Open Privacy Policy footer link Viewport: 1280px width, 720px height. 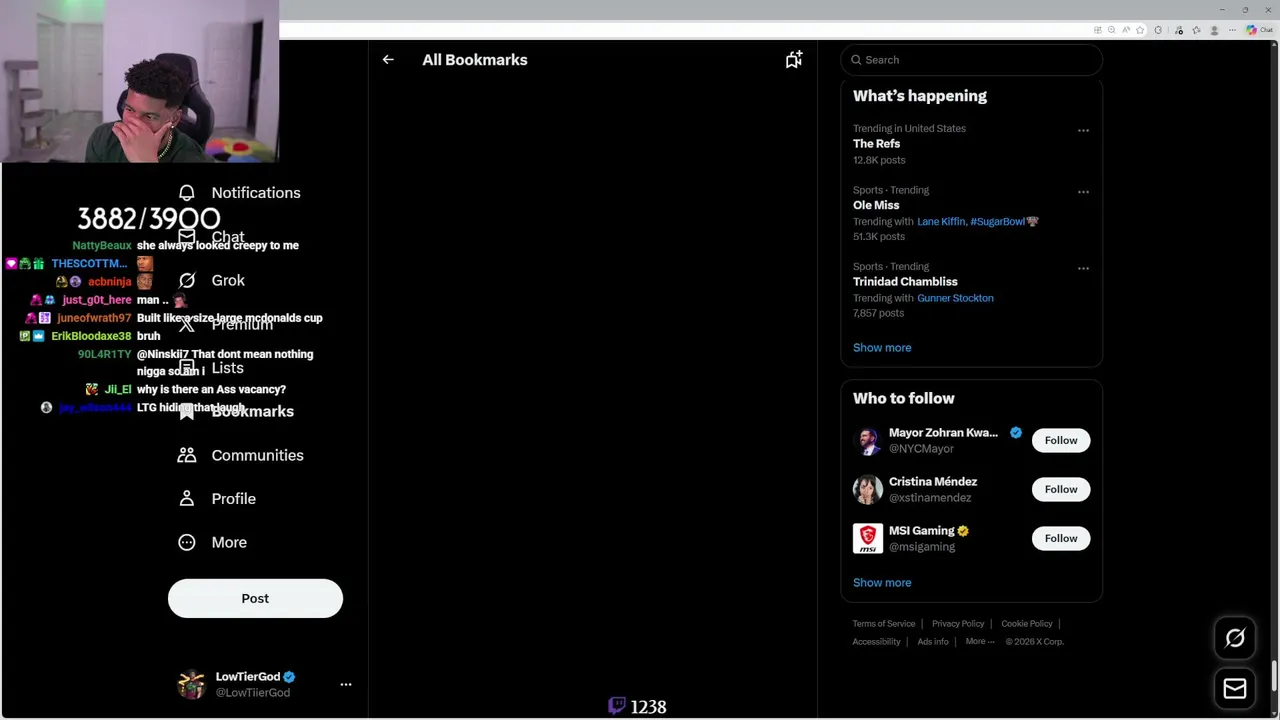tap(958, 624)
